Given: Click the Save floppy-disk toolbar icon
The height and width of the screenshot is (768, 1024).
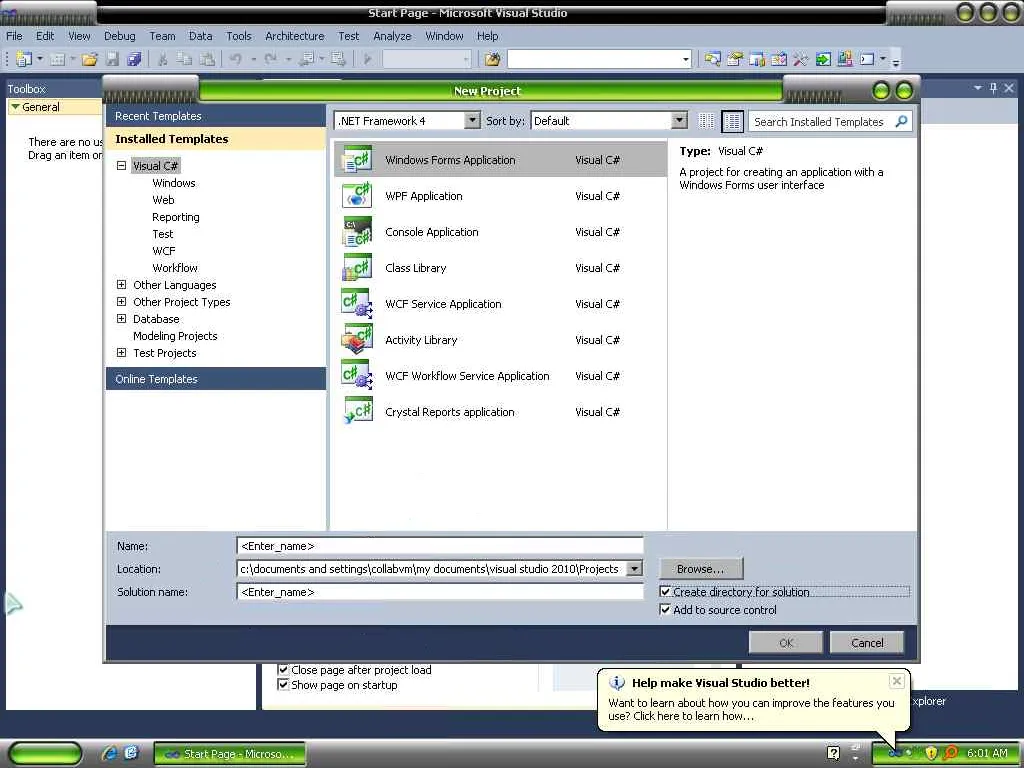Looking at the screenshot, I should [x=112, y=59].
